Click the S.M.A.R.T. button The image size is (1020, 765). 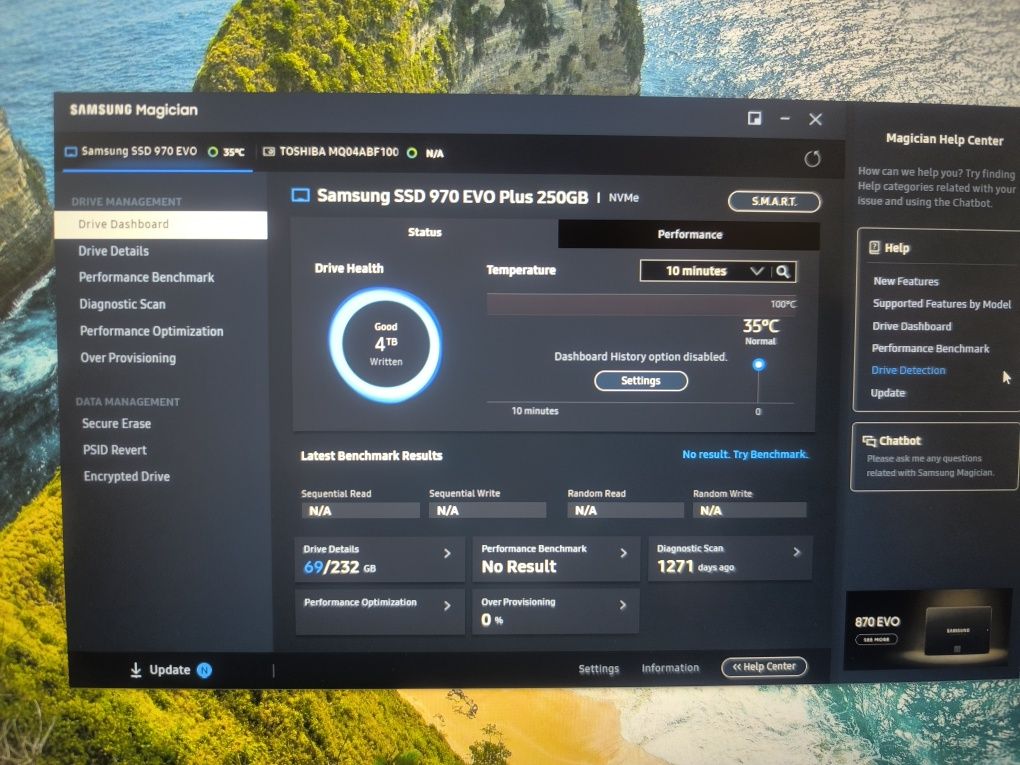773,202
